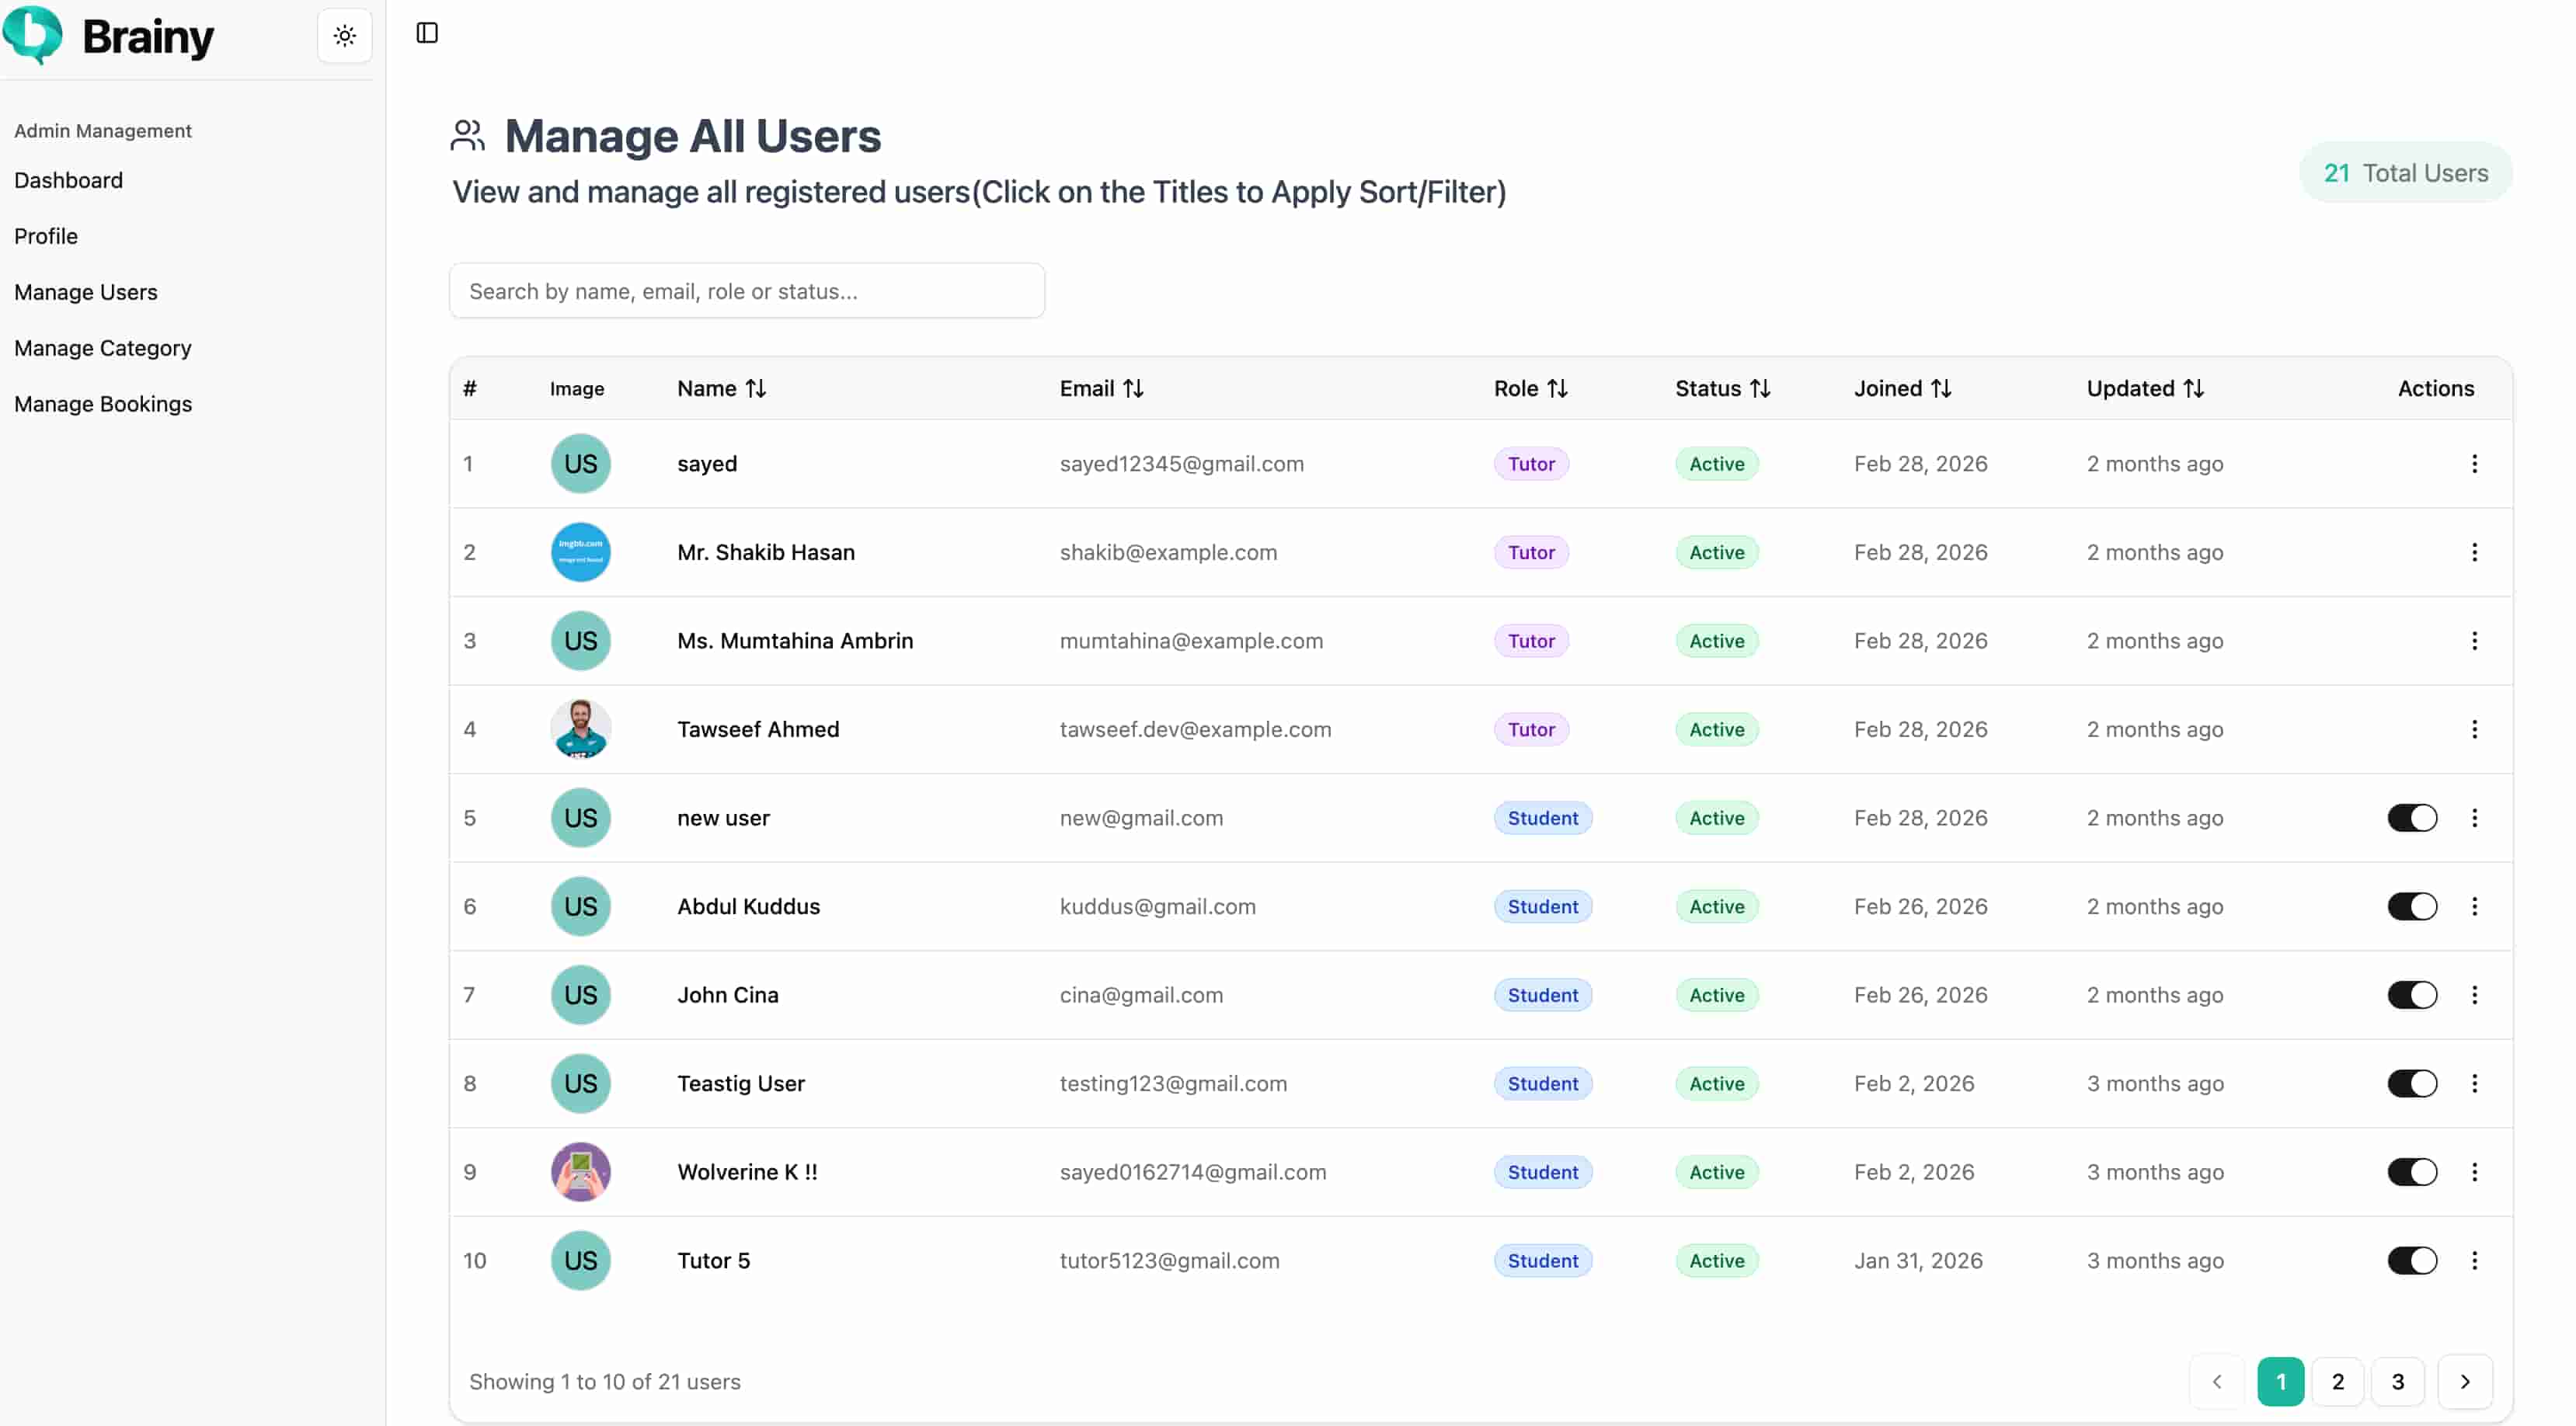Image resolution: width=2576 pixels, height=1426 pixels.
Task: Click joined date Jan 31, 2026
Action: 1918,1260
